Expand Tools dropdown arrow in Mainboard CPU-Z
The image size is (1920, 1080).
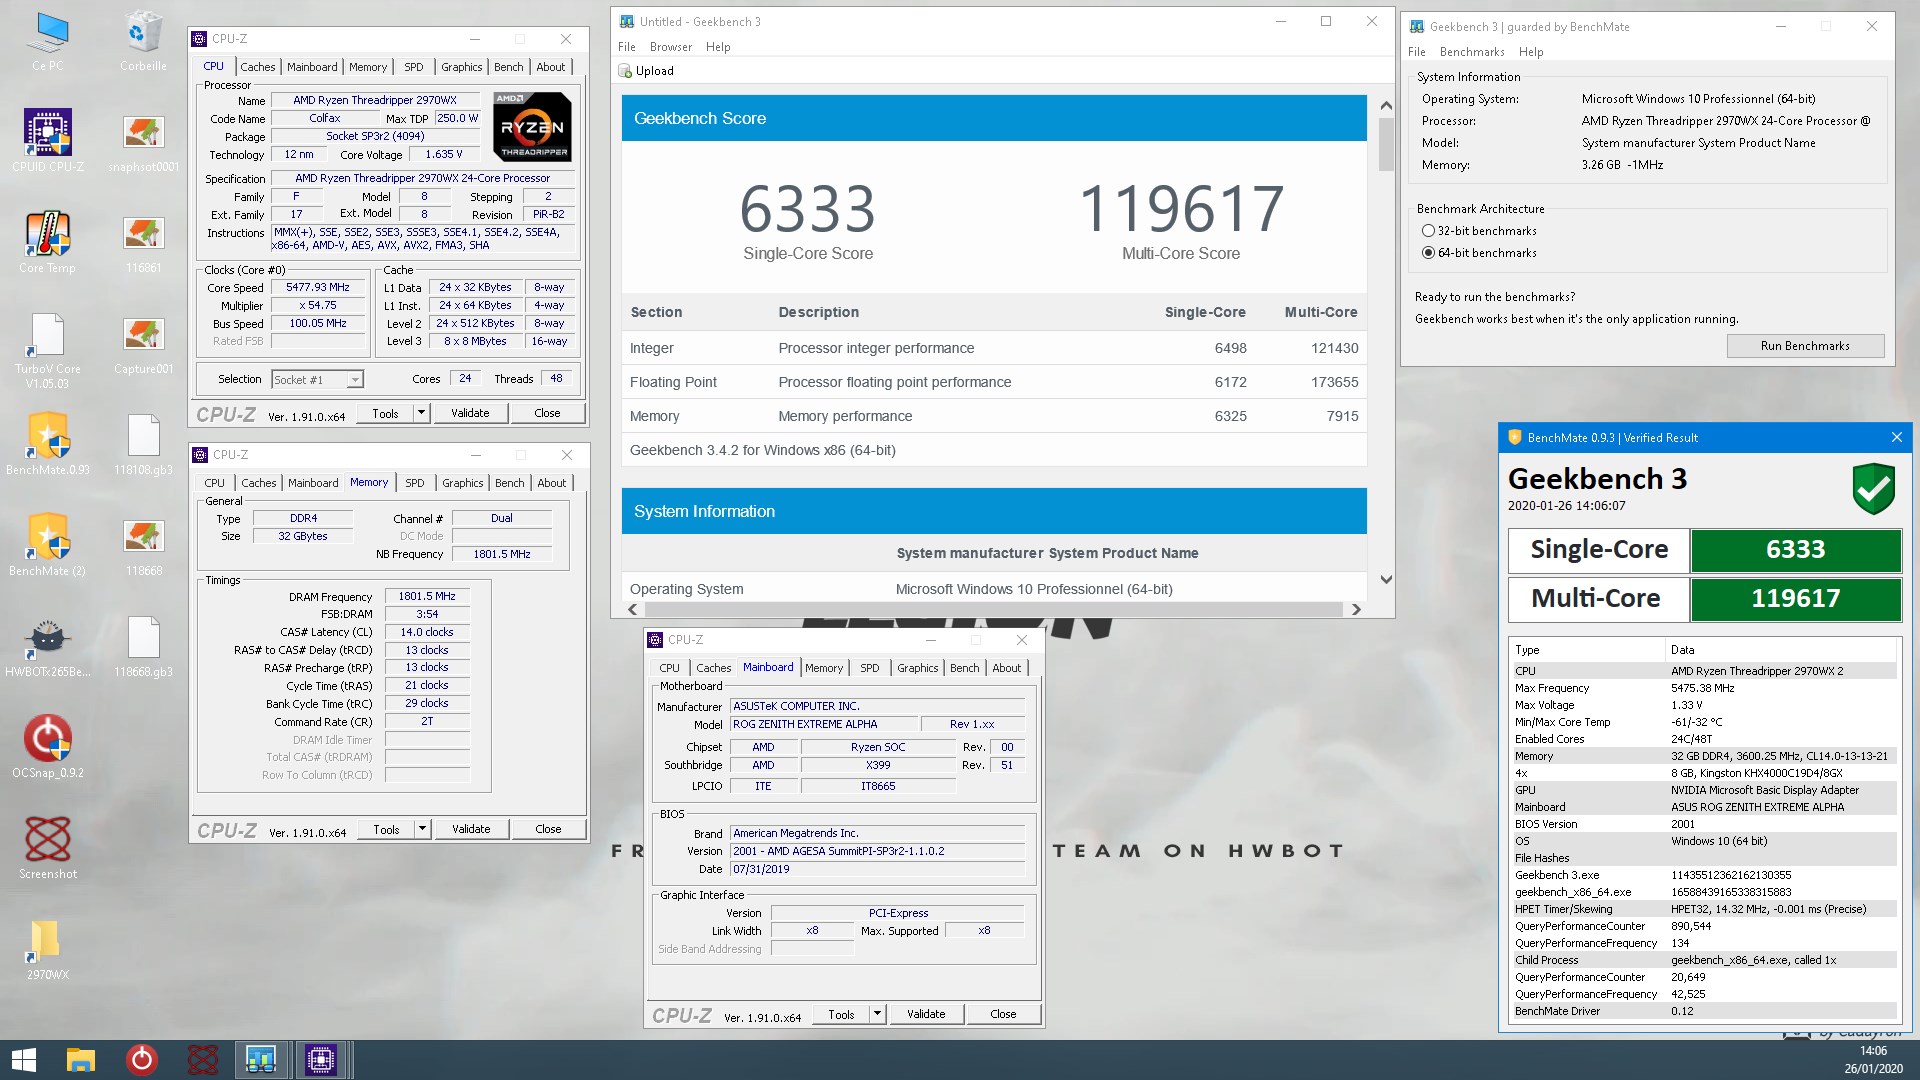click(x=877, y=1014)
